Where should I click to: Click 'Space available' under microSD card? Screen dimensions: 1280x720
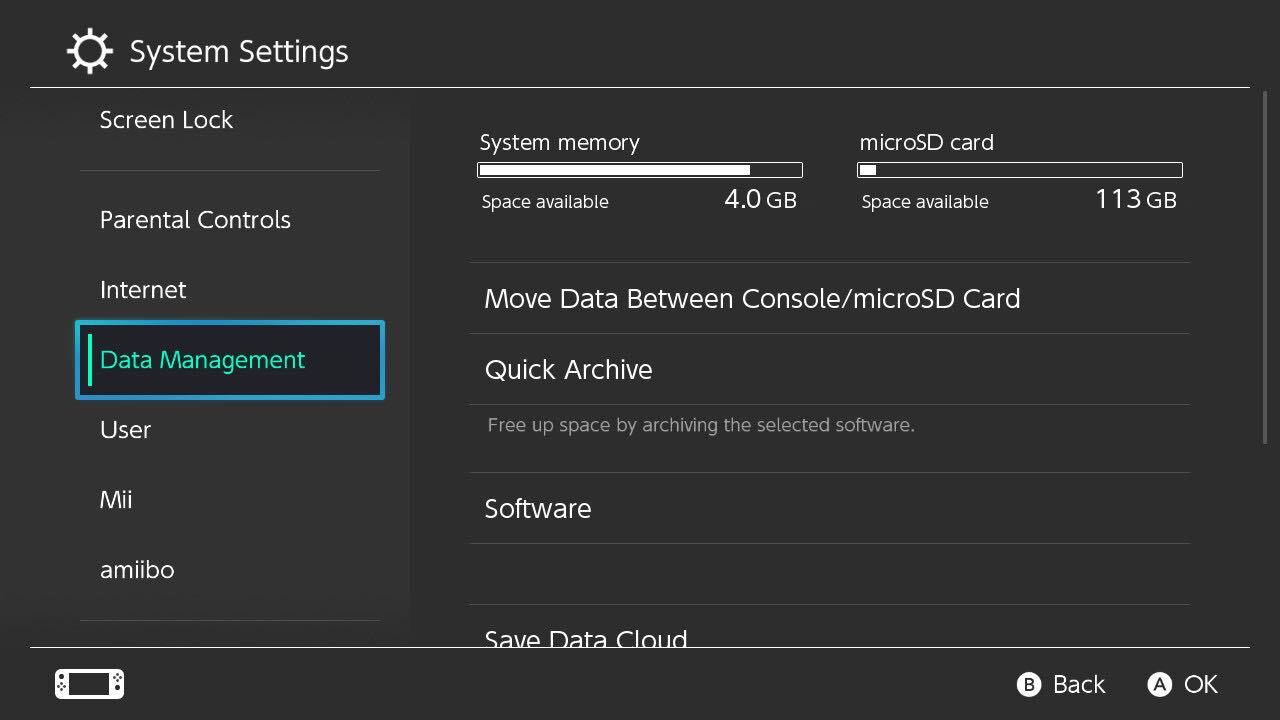click(925, 202)
